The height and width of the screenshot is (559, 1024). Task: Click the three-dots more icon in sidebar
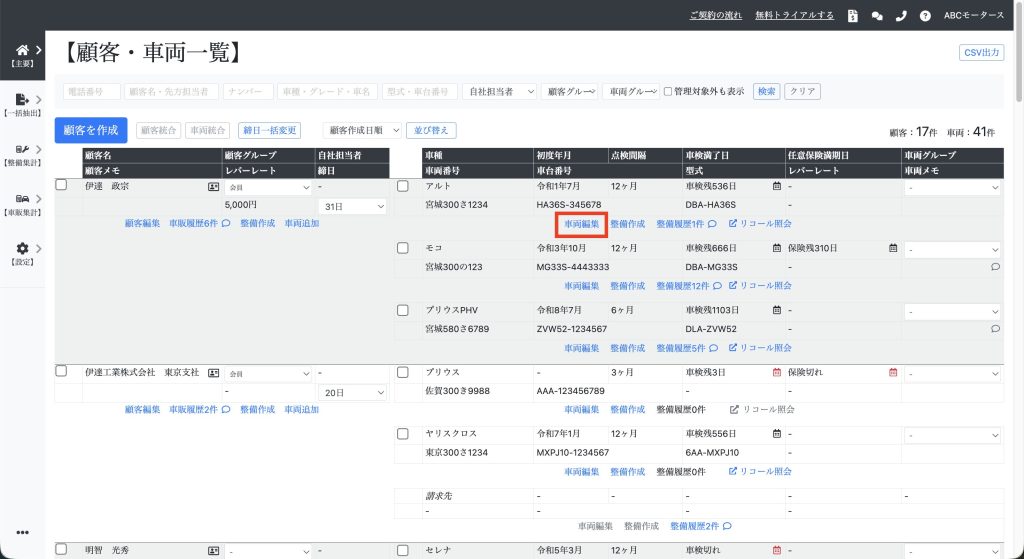[x=22, y=532]
